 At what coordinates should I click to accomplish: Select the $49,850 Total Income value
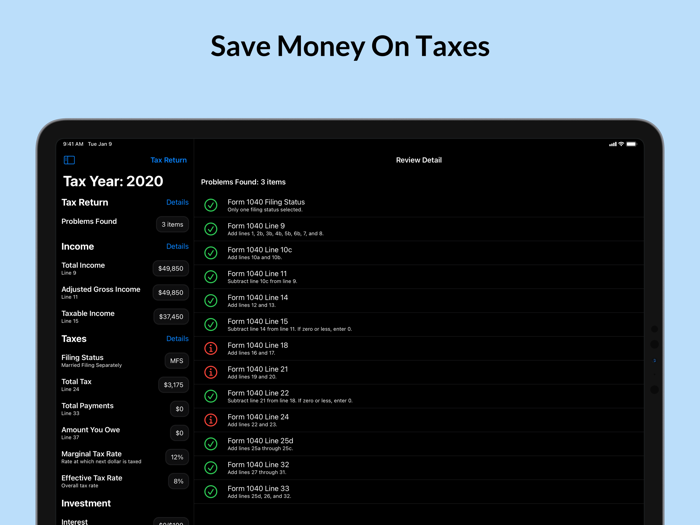point(171,269)
